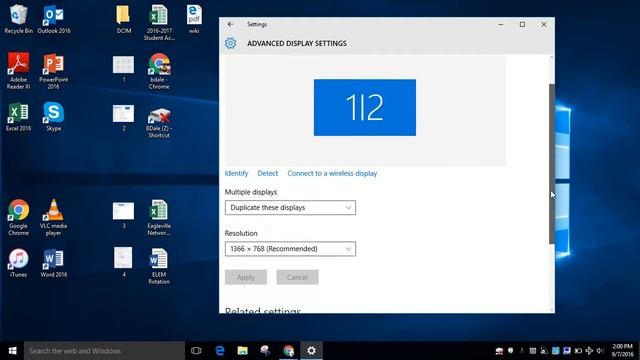Expand the Resolution dropdown
This screenshot has height=360, width=640.
coord(290,249)
